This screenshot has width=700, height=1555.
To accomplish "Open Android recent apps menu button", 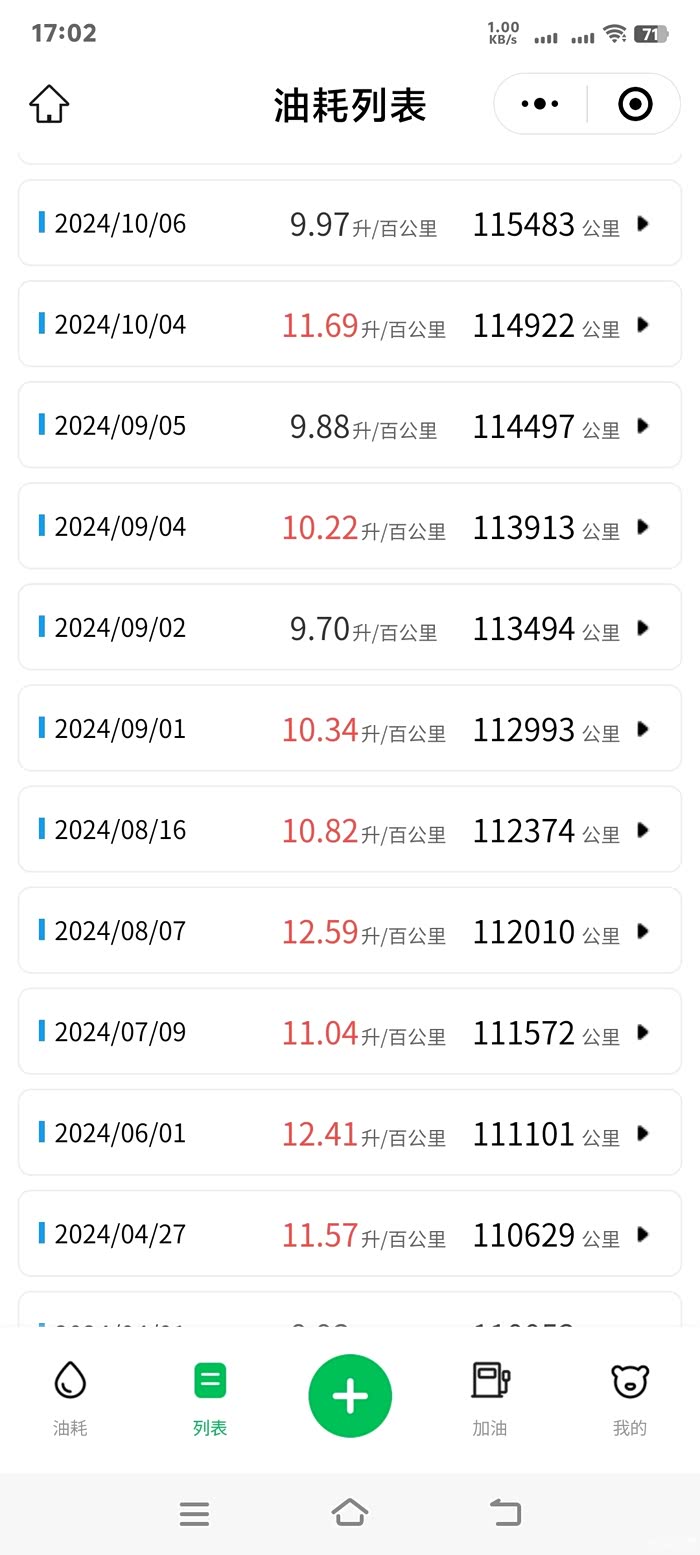I will 194,1513.
